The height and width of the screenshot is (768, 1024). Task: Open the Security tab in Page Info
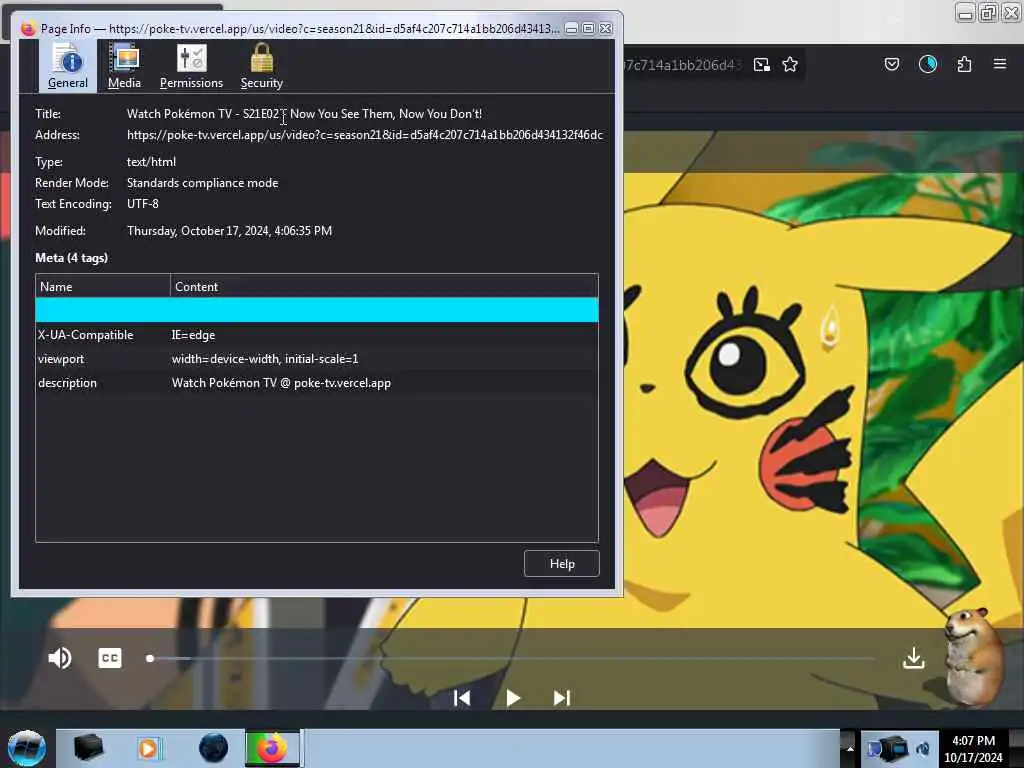tap(261, 66)
